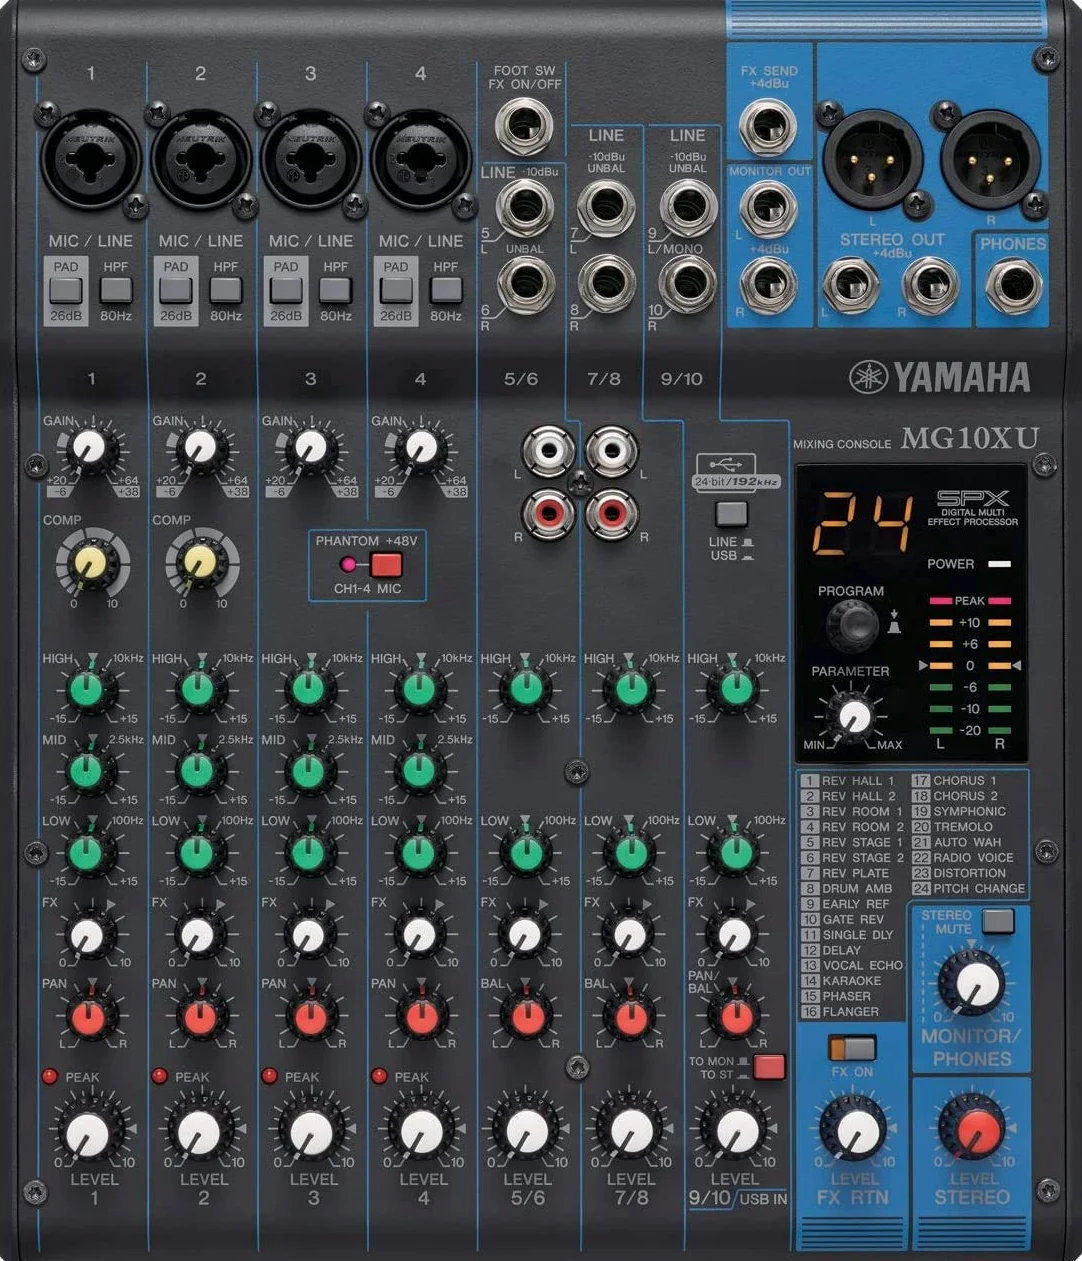Toggle the STEREO MUTE button

pyautogui.click(x=998, y=921)
